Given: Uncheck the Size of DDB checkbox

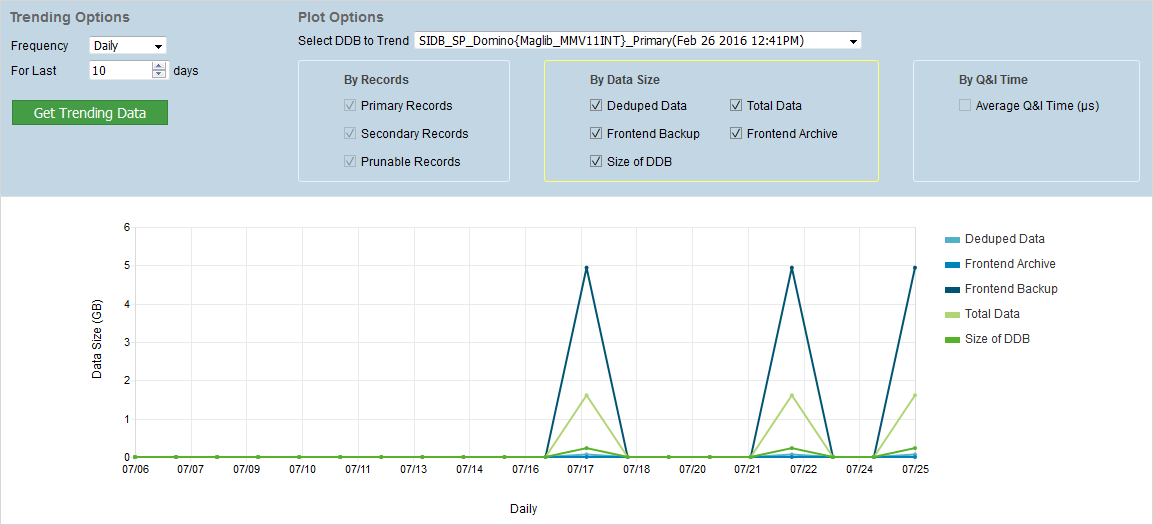Looking at the screenshot, I should (596, 162).
